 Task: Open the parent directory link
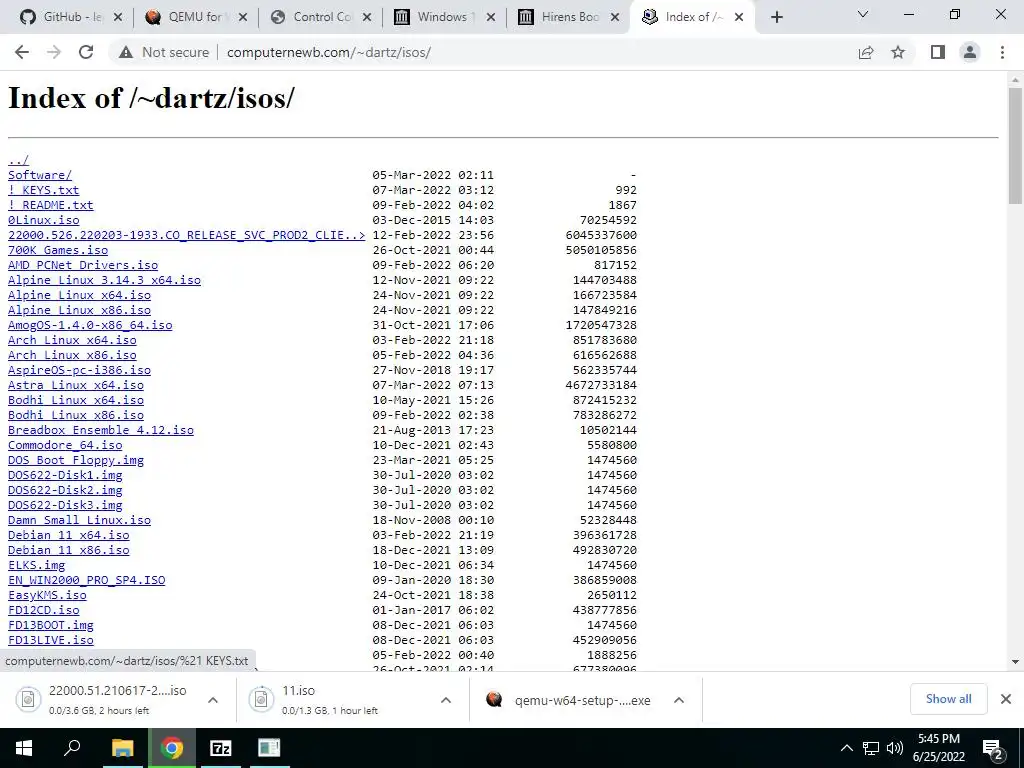[18, 160]
